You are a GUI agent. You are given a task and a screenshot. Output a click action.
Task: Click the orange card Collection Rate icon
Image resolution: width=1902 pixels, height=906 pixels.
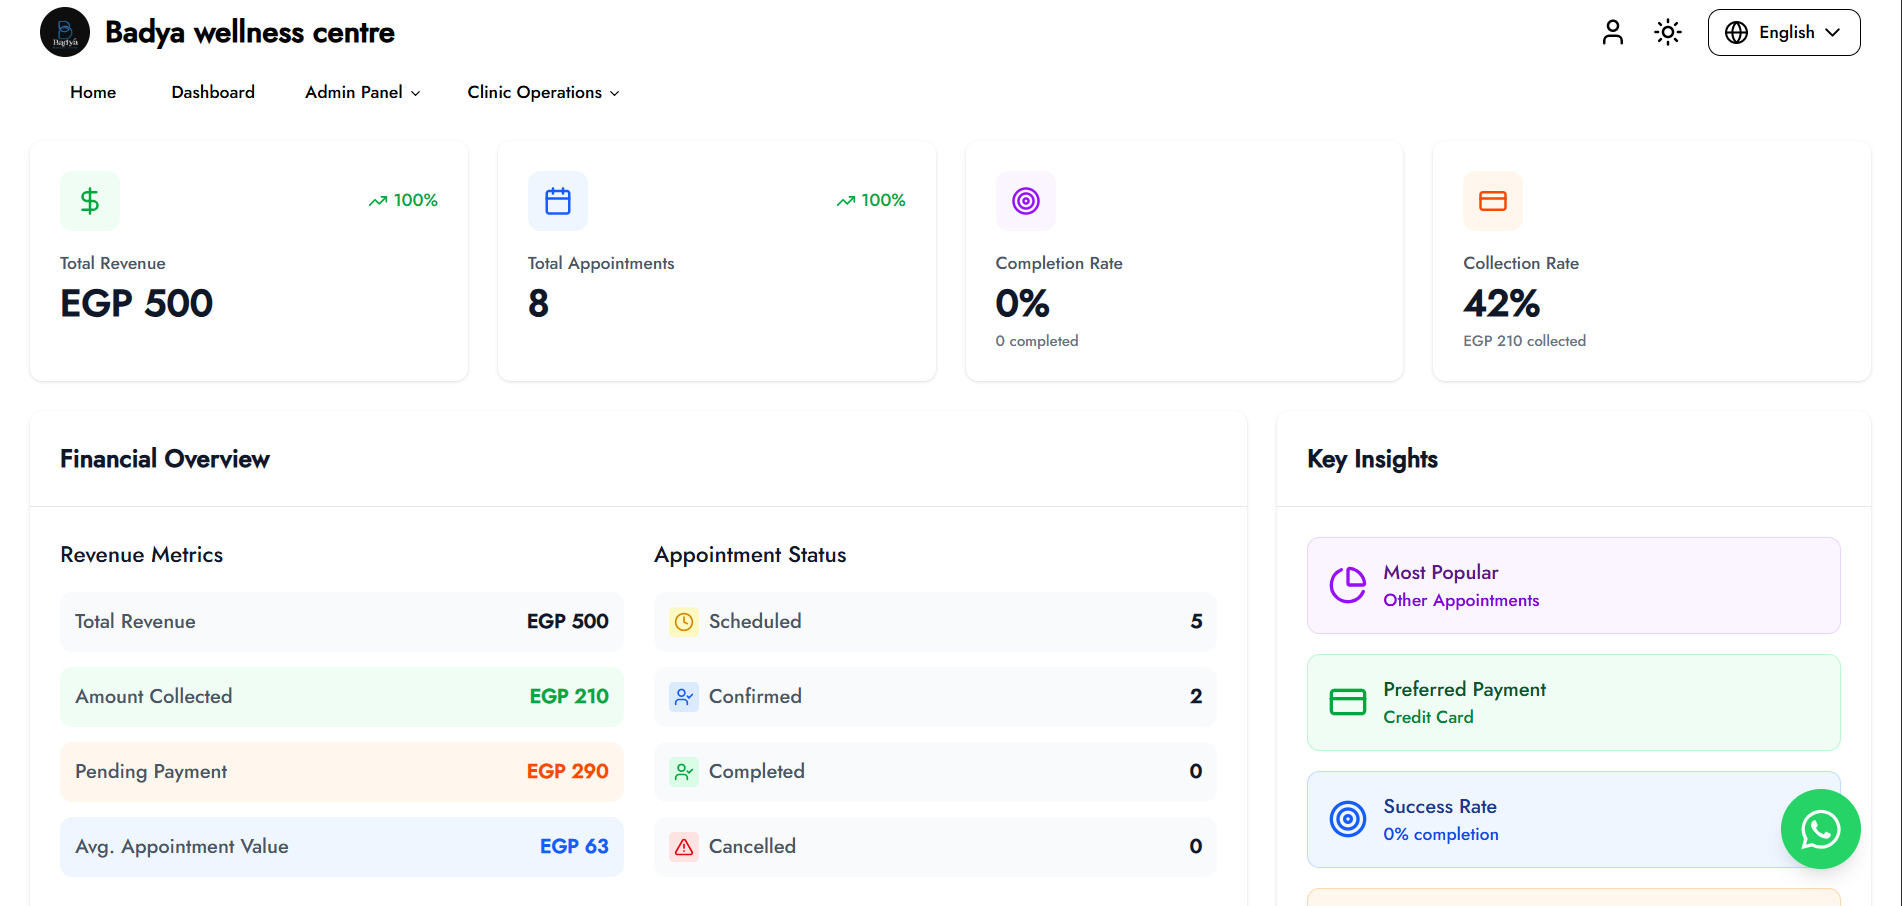coord(1493,201)
